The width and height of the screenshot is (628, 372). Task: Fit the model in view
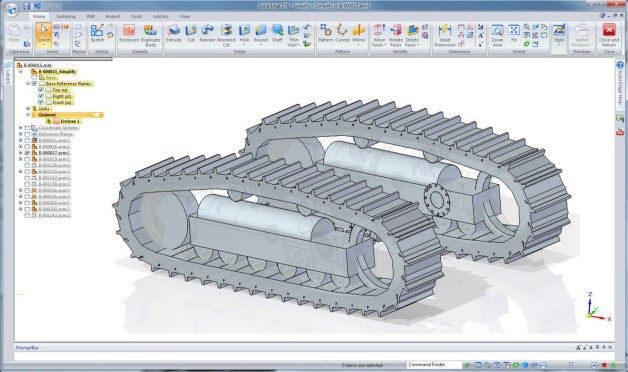click(514, 33)
